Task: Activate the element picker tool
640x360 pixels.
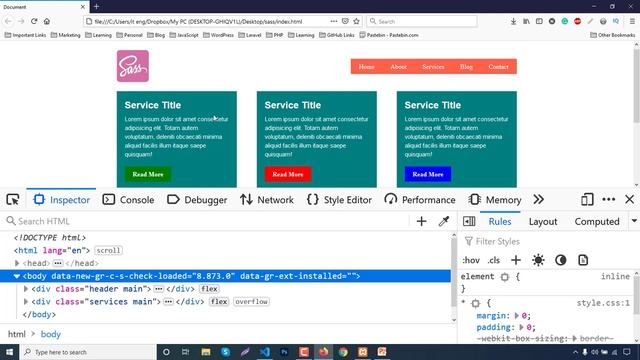Action: click(x=13, y=200)
